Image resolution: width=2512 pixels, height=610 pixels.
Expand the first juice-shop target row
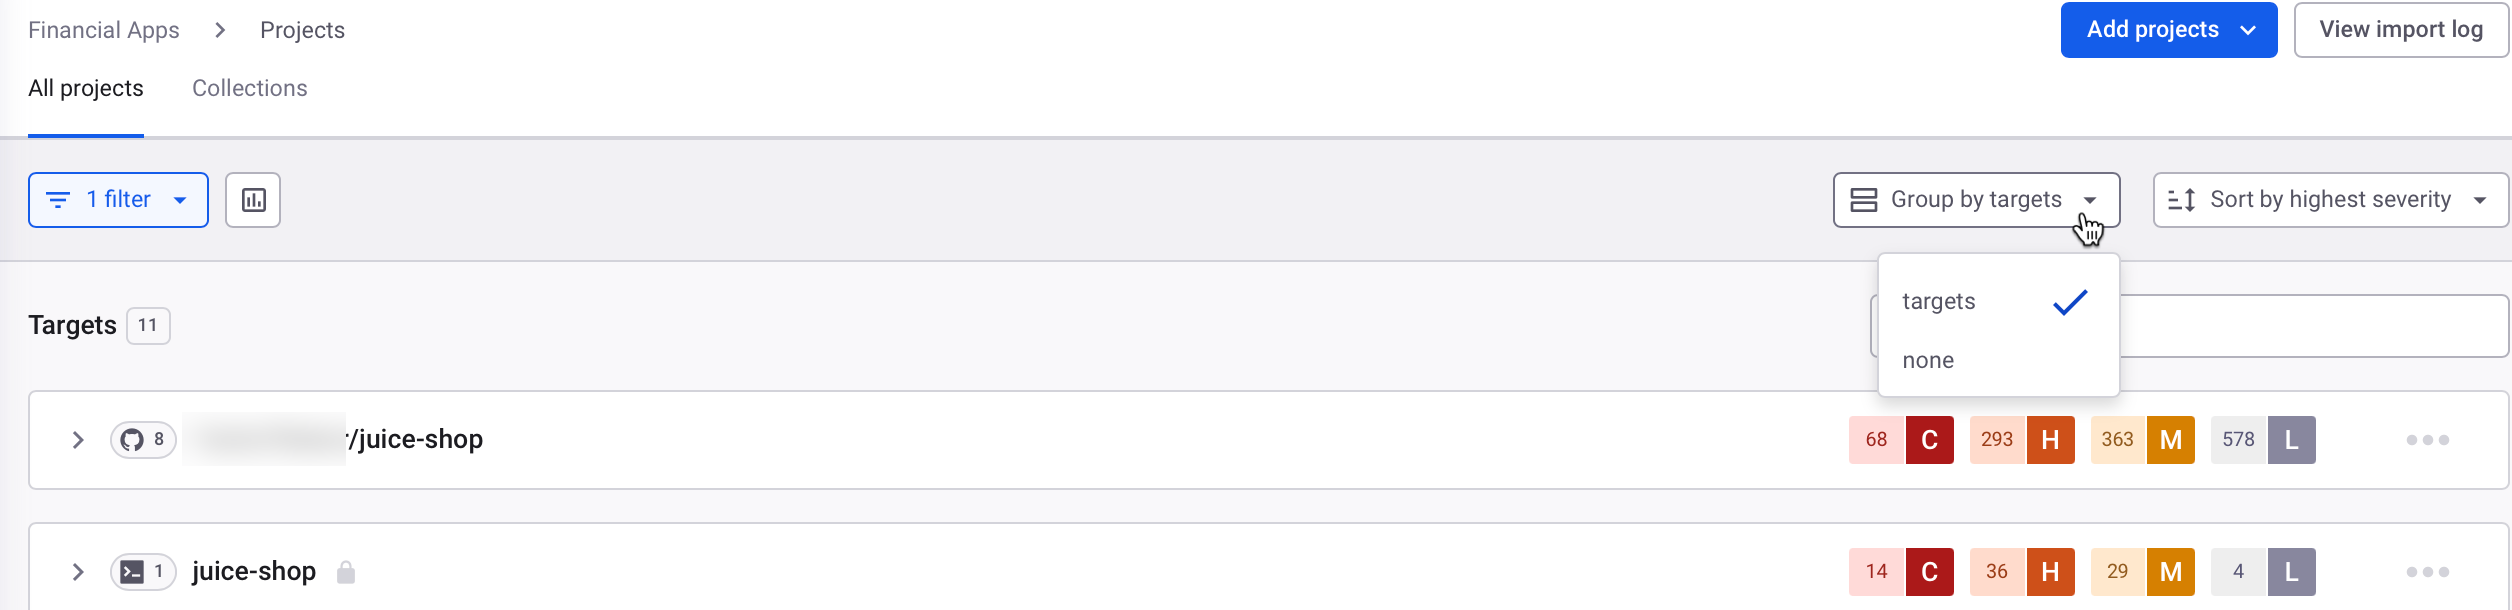tap(77, 439)
